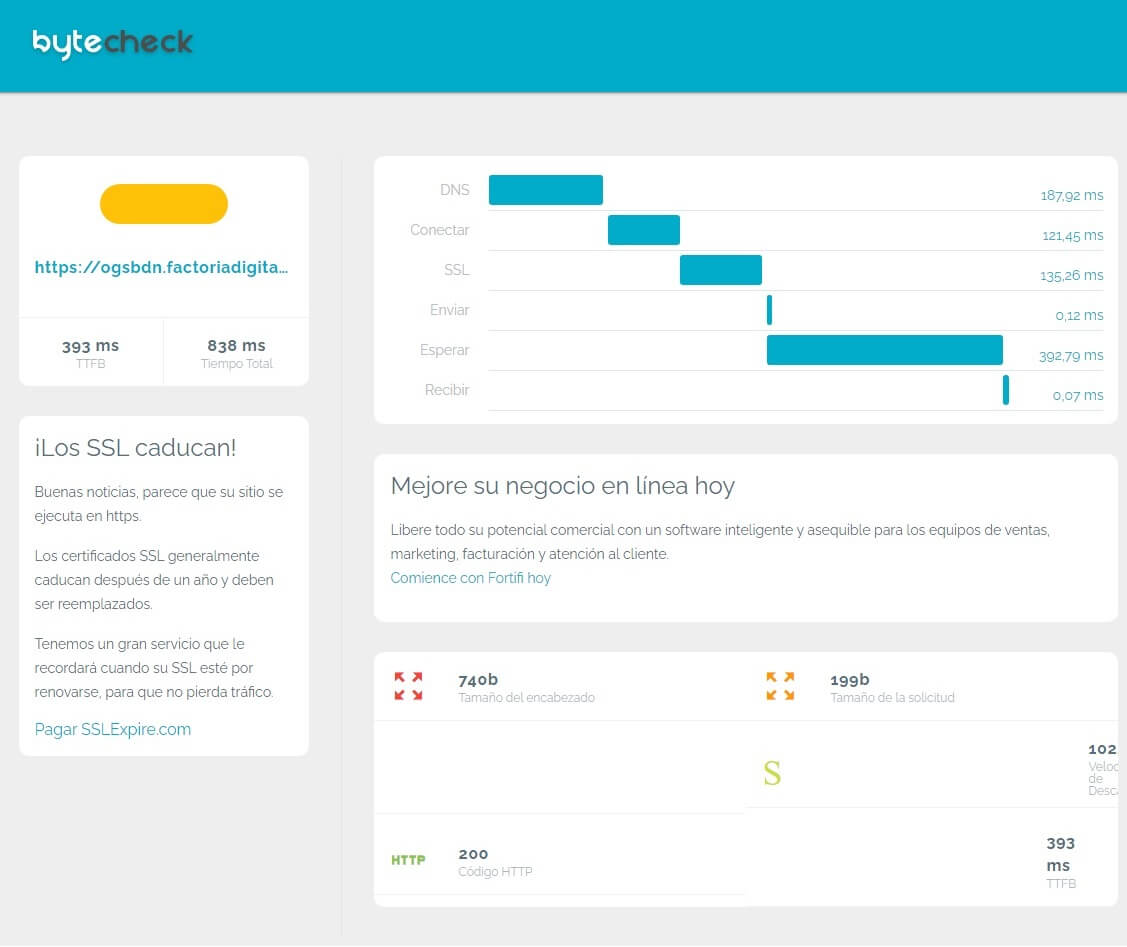Select the 187,92 ms DNS value
The width and height of the screenshot is (1127, 947).
click(x=1072, y=195)
